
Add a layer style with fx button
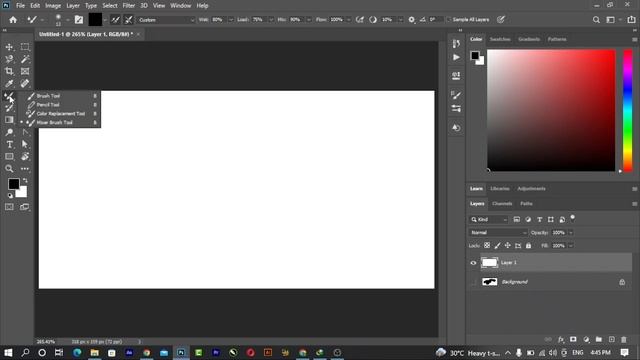[x=561, y=340]
